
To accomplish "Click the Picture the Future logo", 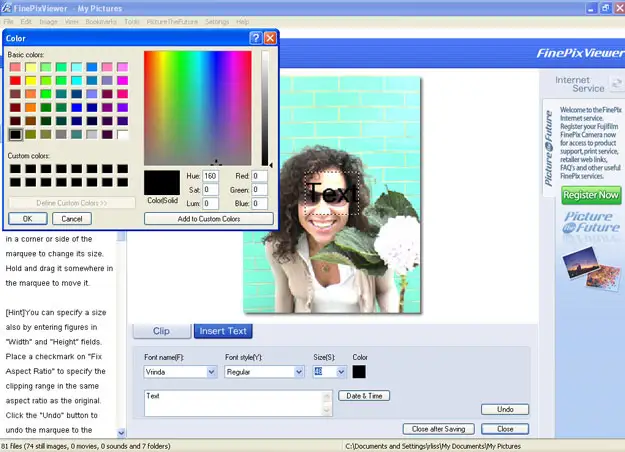I will pyautogui.click(x=592, y=222).
